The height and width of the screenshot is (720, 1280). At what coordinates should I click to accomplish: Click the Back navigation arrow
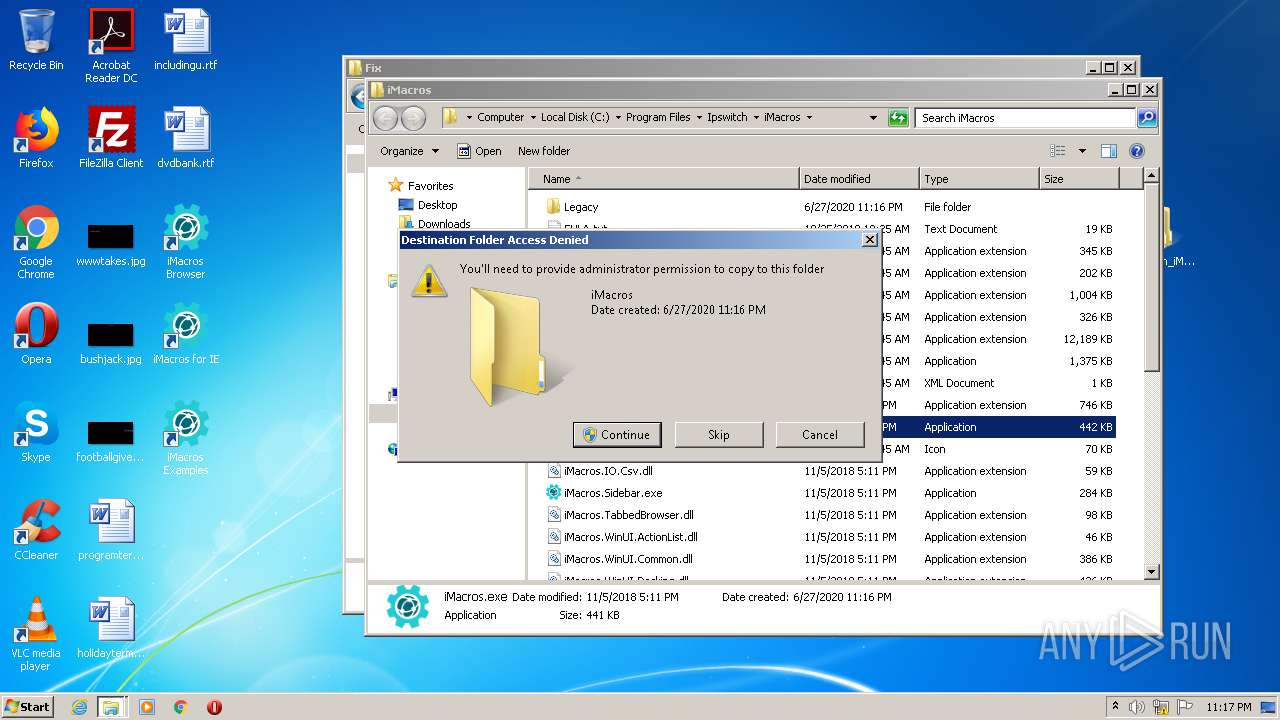click(x=386, y=118)
